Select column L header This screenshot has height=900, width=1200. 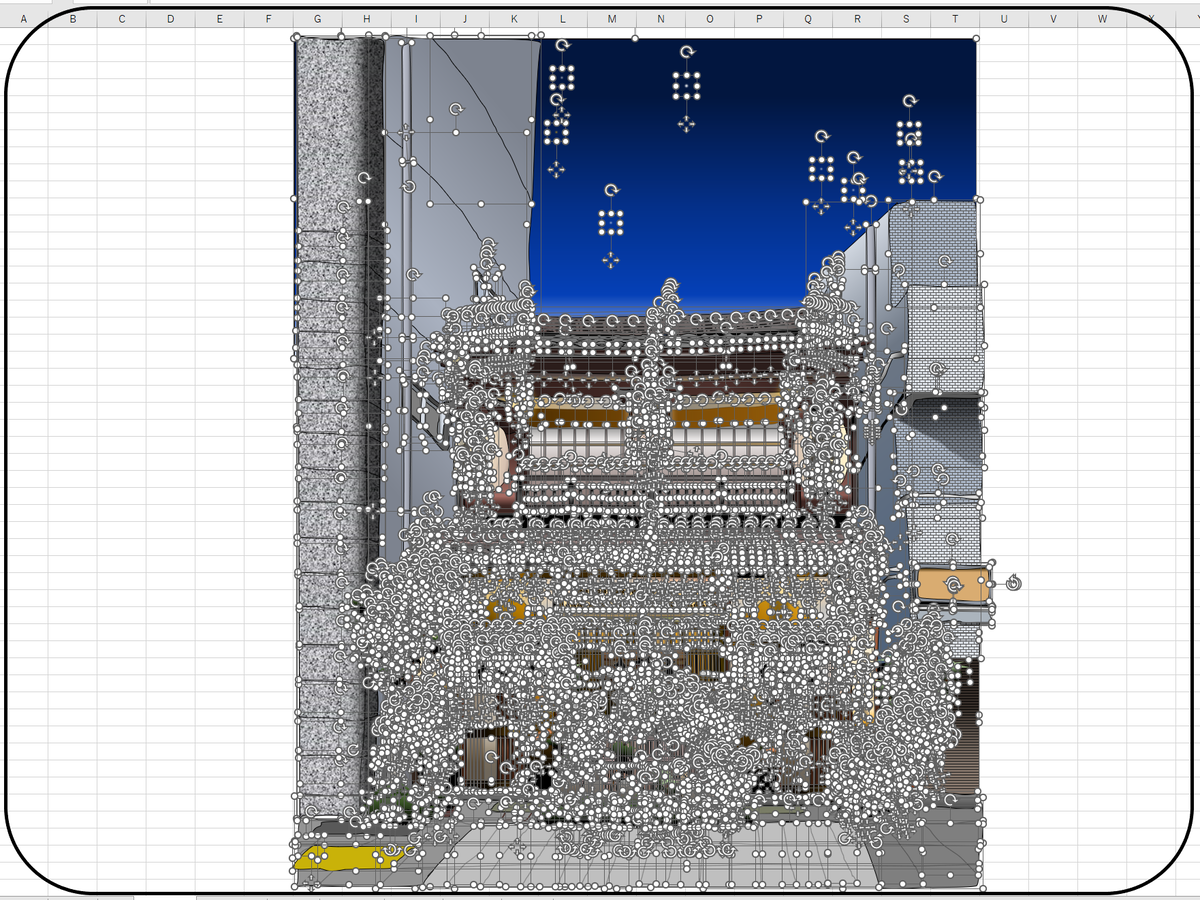click(562, 18)
